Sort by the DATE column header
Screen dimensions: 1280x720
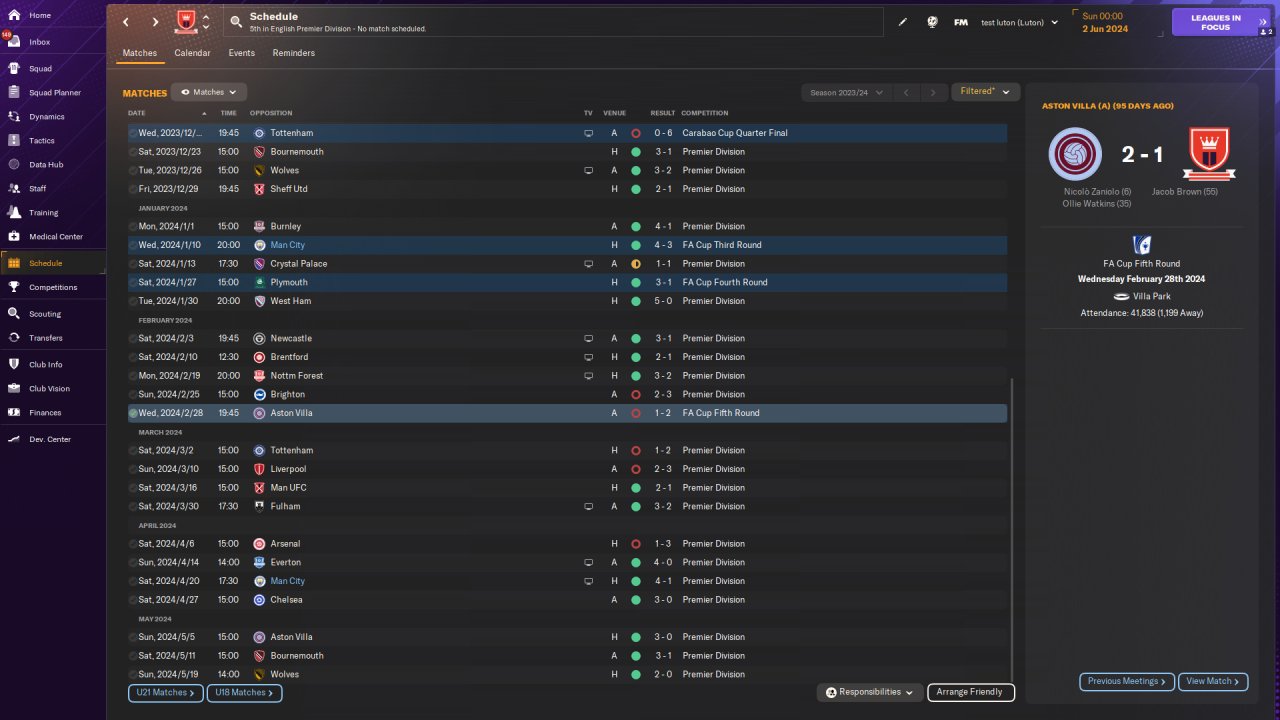[x=137, y=113]
